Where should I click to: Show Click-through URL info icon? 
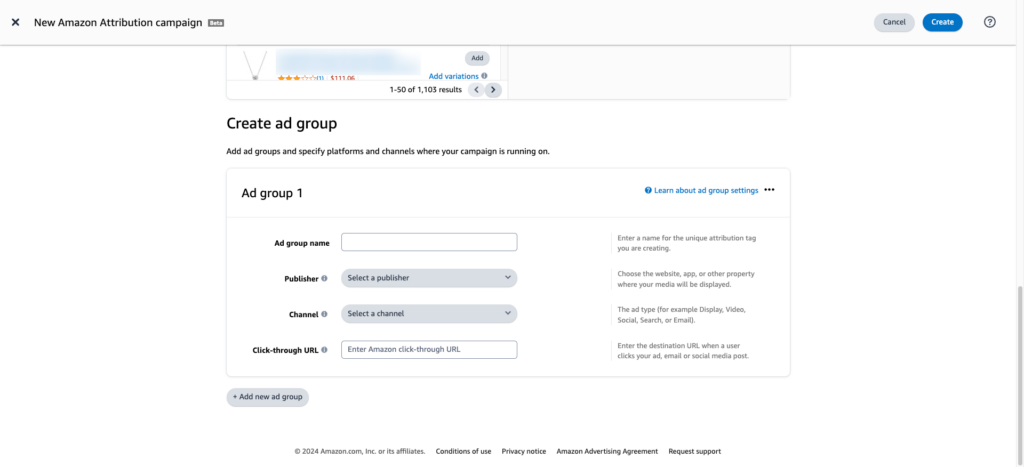(x=325, y=350)
